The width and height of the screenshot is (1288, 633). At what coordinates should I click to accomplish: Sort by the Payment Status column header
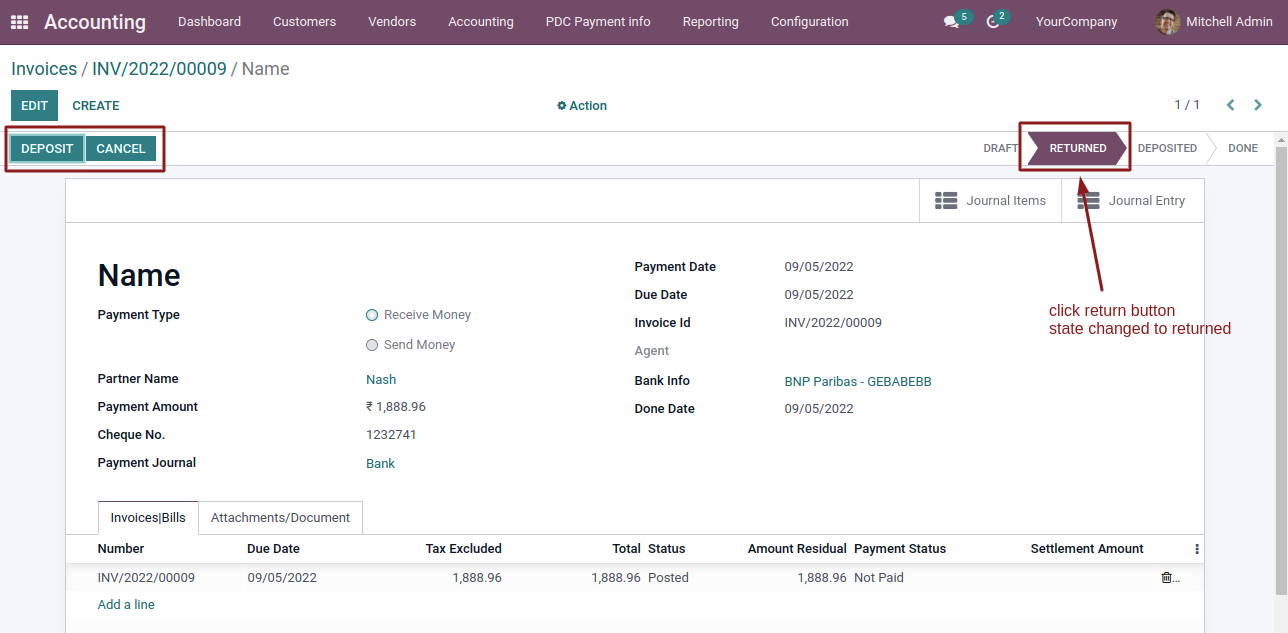[x=900, y=549]
